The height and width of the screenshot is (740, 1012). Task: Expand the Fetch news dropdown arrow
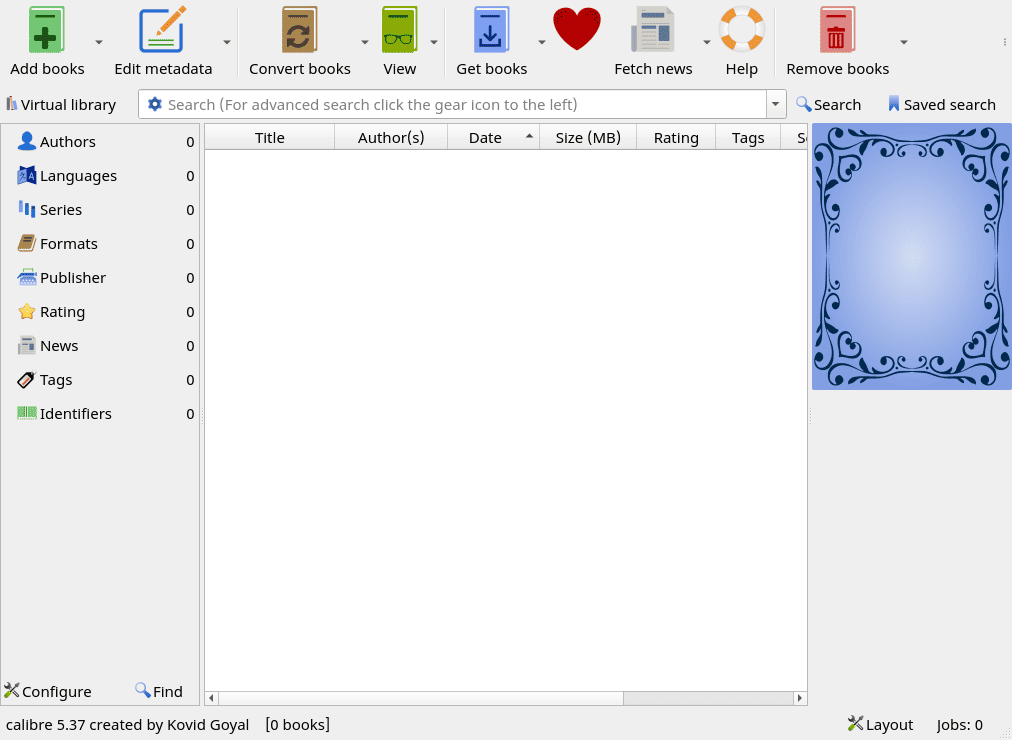pos(707,42)
